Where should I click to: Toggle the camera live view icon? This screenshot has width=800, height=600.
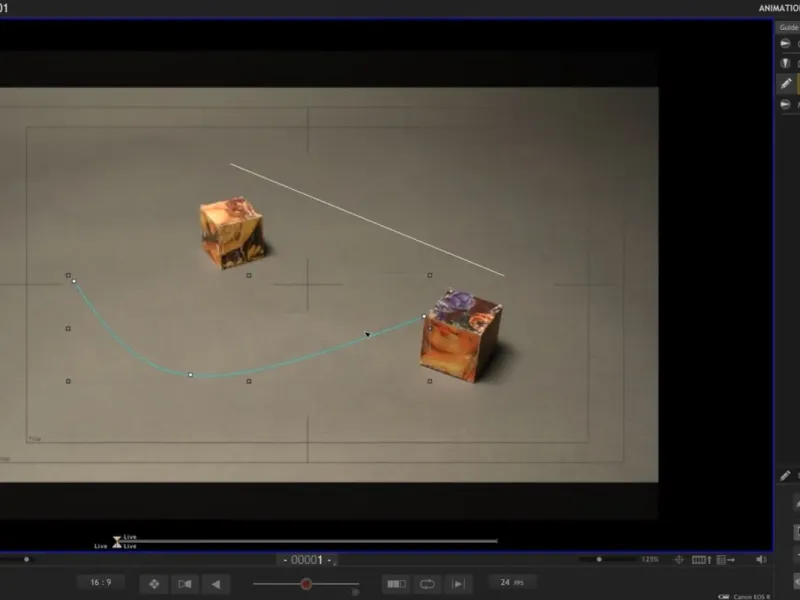coord(185,584)
